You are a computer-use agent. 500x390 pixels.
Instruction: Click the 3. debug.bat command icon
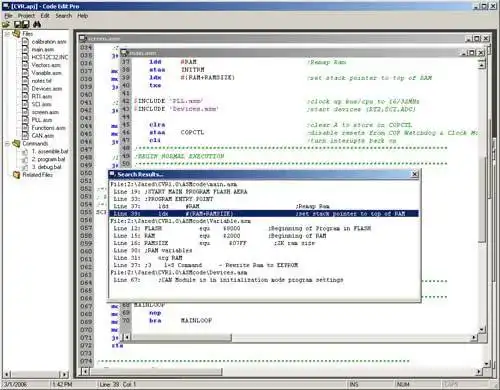tap(25, 167)
